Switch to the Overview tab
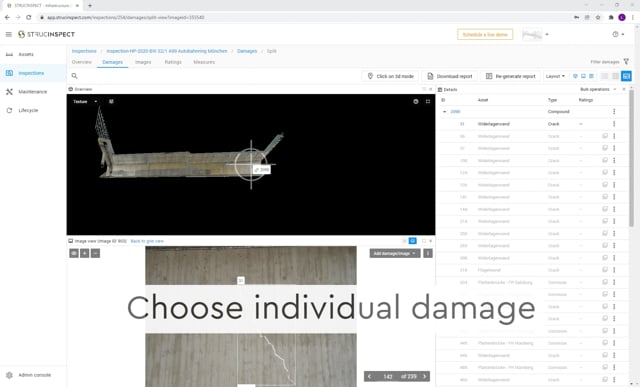This screenshot has height=387, width=640. click(82, 62)
